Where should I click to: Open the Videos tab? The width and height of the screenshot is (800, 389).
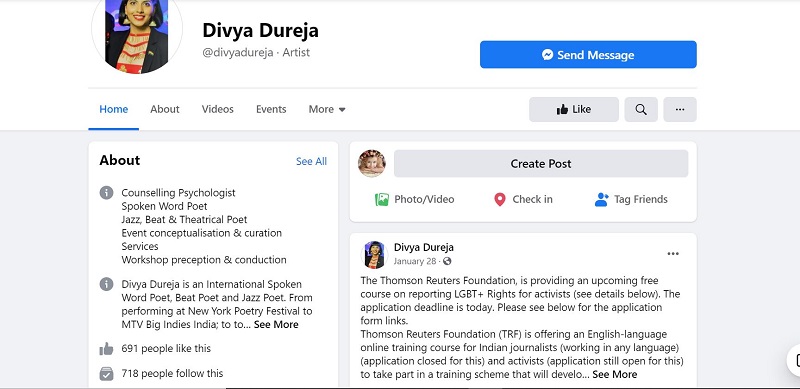[217, 109]
